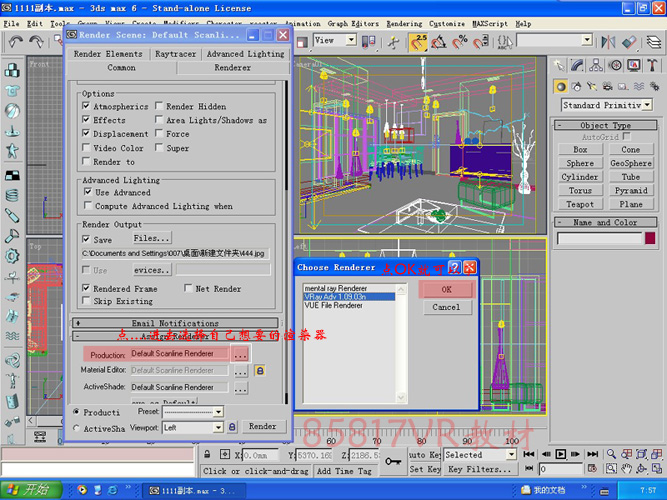Create a Teapot primitive
The height and width of the screenshot is (500, 667).
580,204
